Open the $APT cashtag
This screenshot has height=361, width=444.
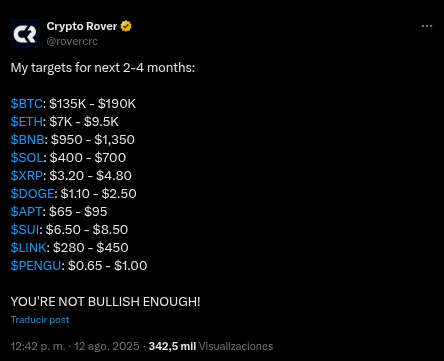[26, 212]
